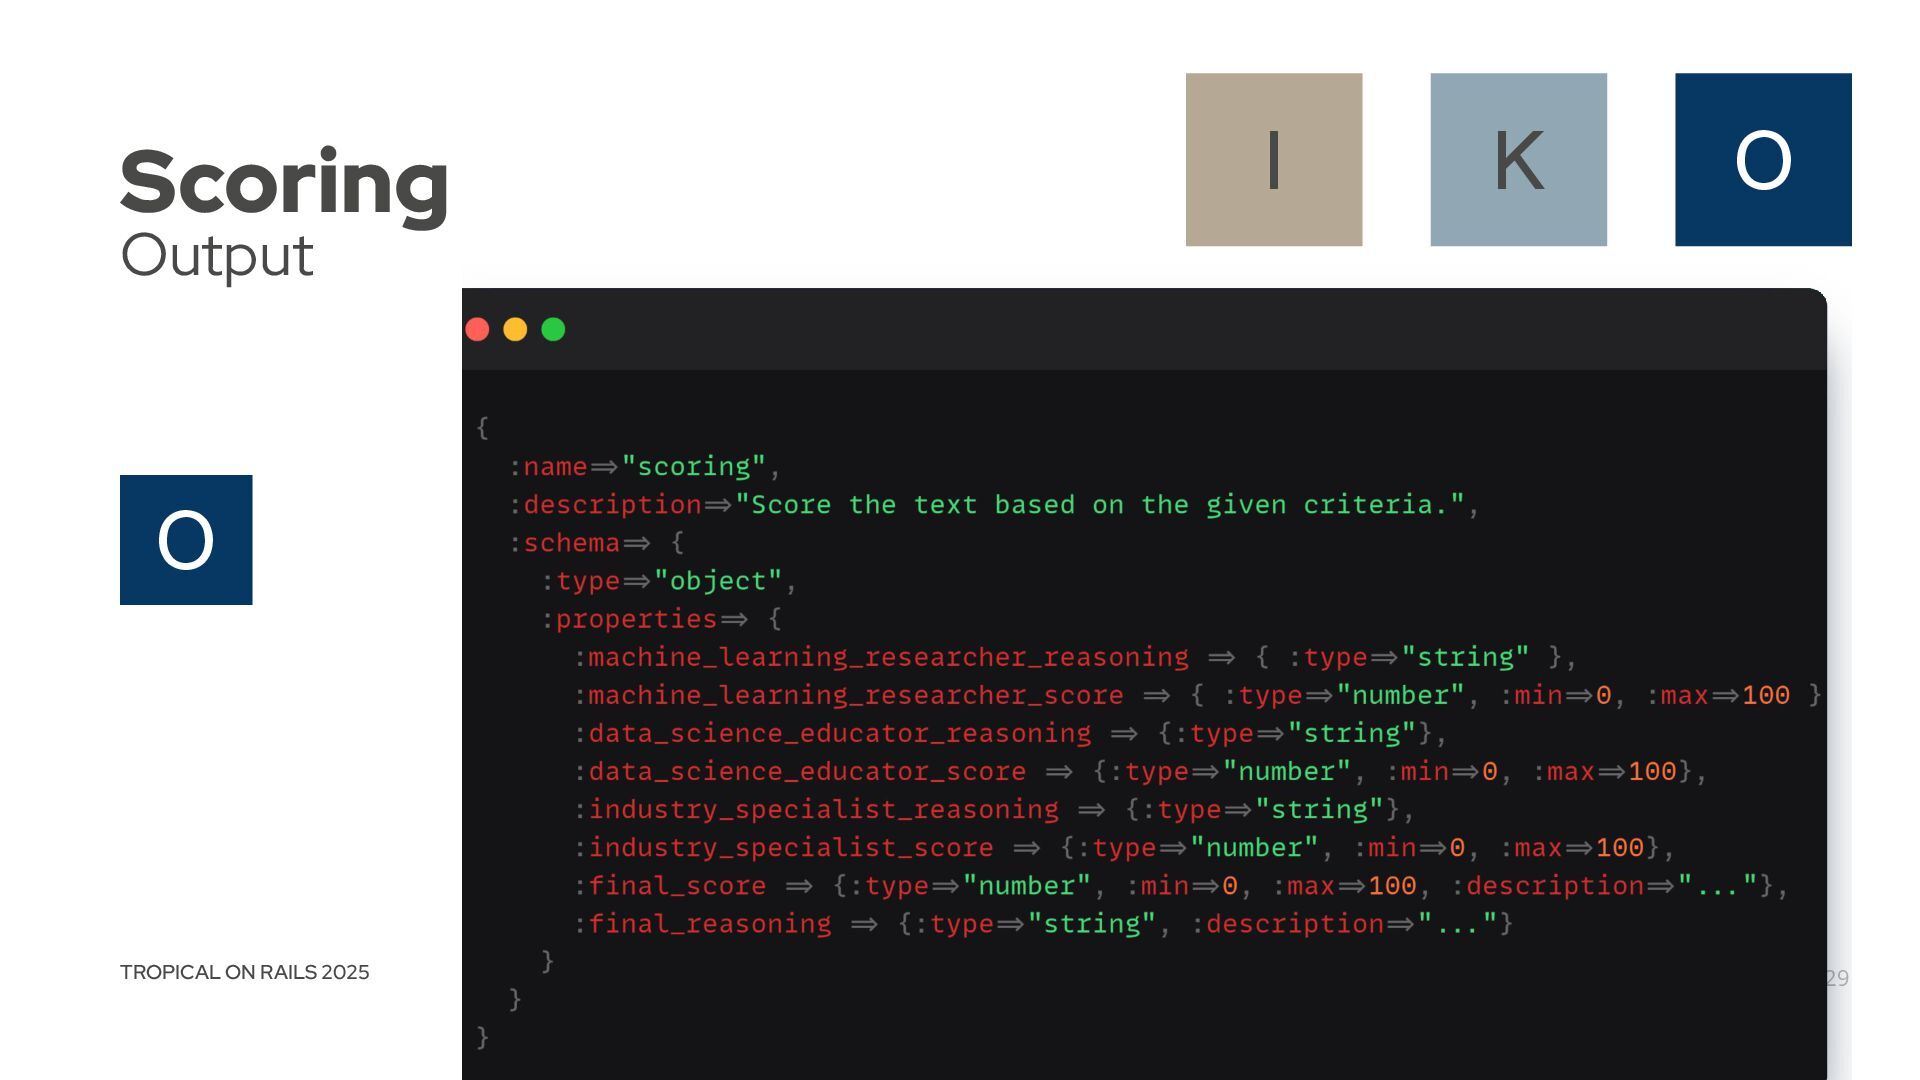Click the gray-blue 'K' square tile
This screenshot has height=1080, width=1920.
pos(1518,159)
